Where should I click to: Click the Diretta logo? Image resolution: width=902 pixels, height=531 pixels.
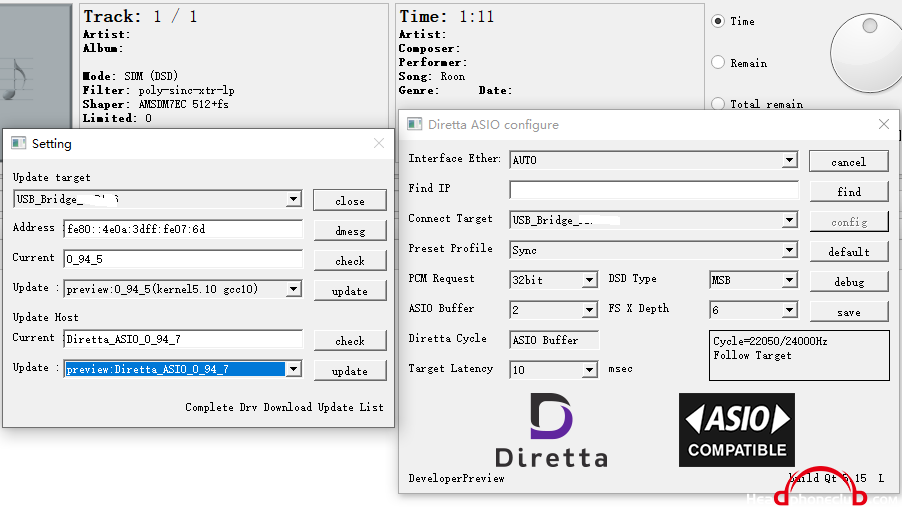[551, 430]
